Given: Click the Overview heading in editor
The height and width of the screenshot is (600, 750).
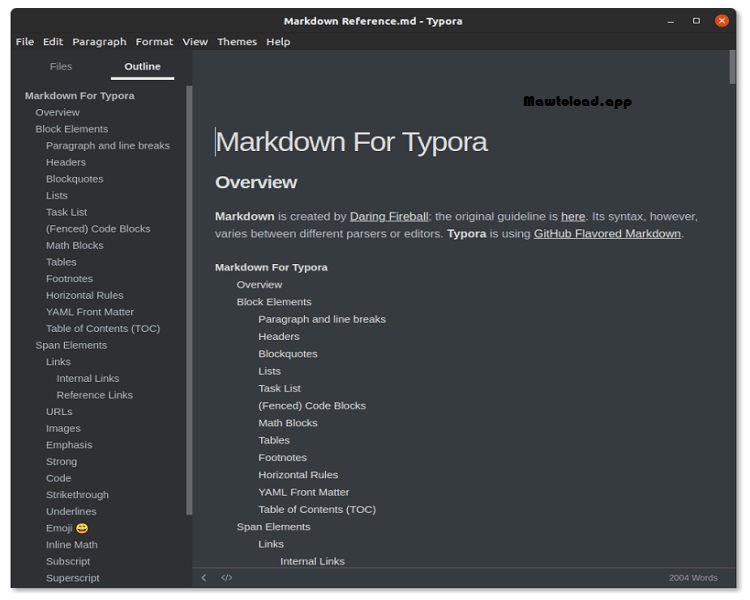Looking at the screenshot, I should [x=256, y=182].
